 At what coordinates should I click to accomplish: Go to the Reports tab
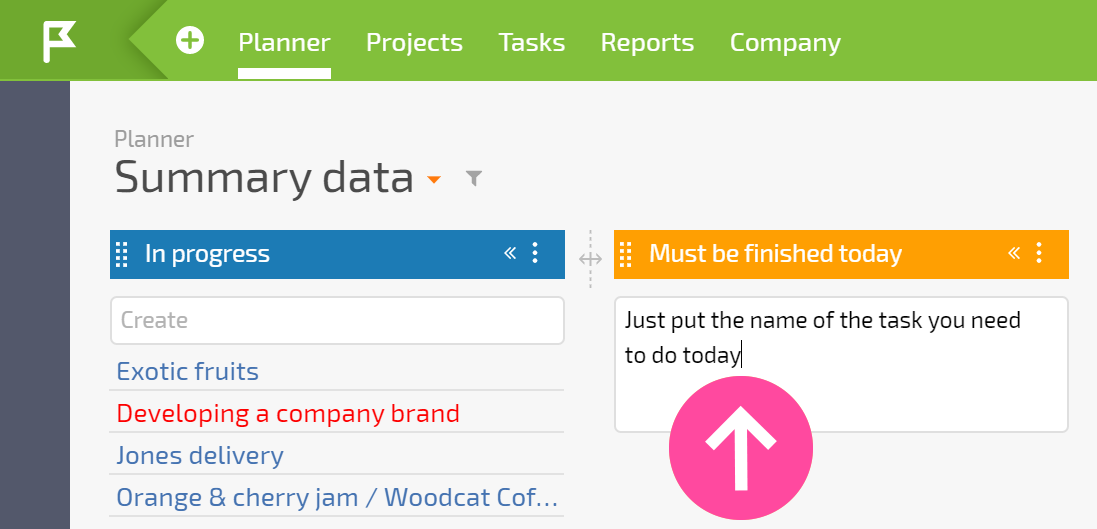tap(647, 43)
